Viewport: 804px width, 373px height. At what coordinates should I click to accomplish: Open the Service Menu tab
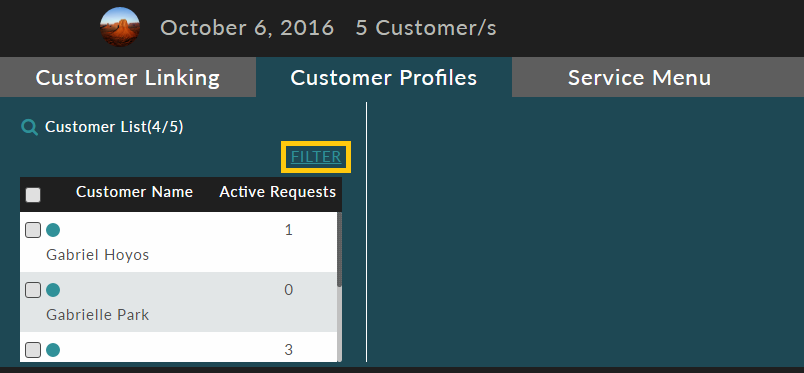(639, 77)
